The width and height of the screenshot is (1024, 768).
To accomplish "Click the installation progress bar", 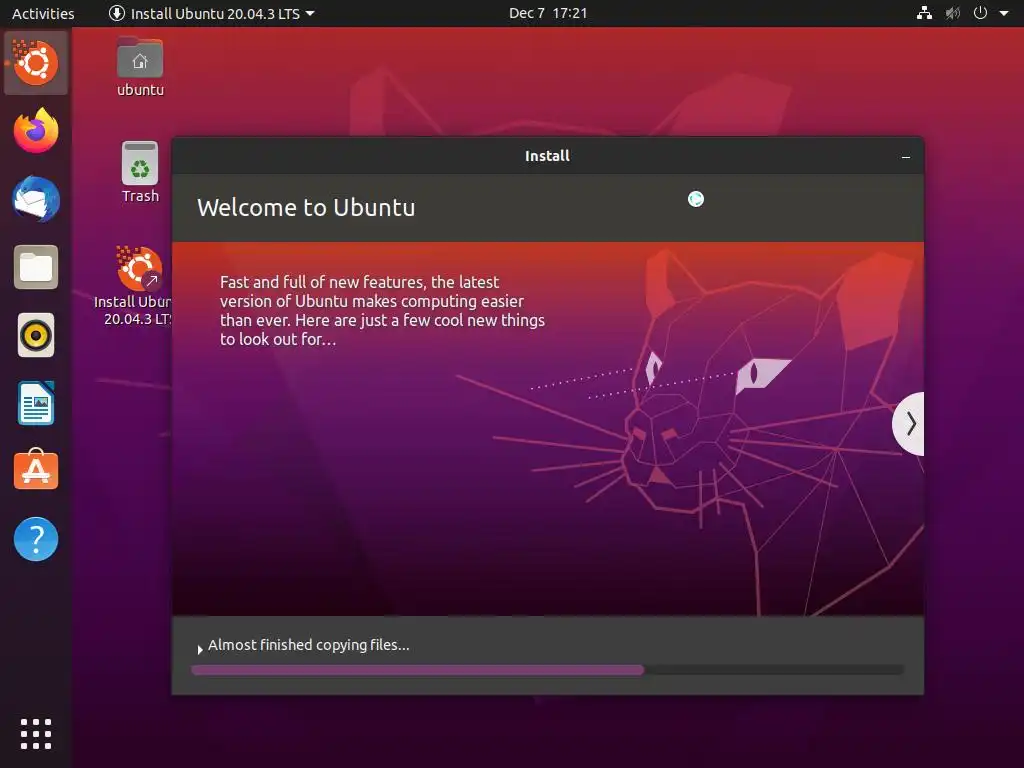I will pyautogui.click(x=548, y=670).
